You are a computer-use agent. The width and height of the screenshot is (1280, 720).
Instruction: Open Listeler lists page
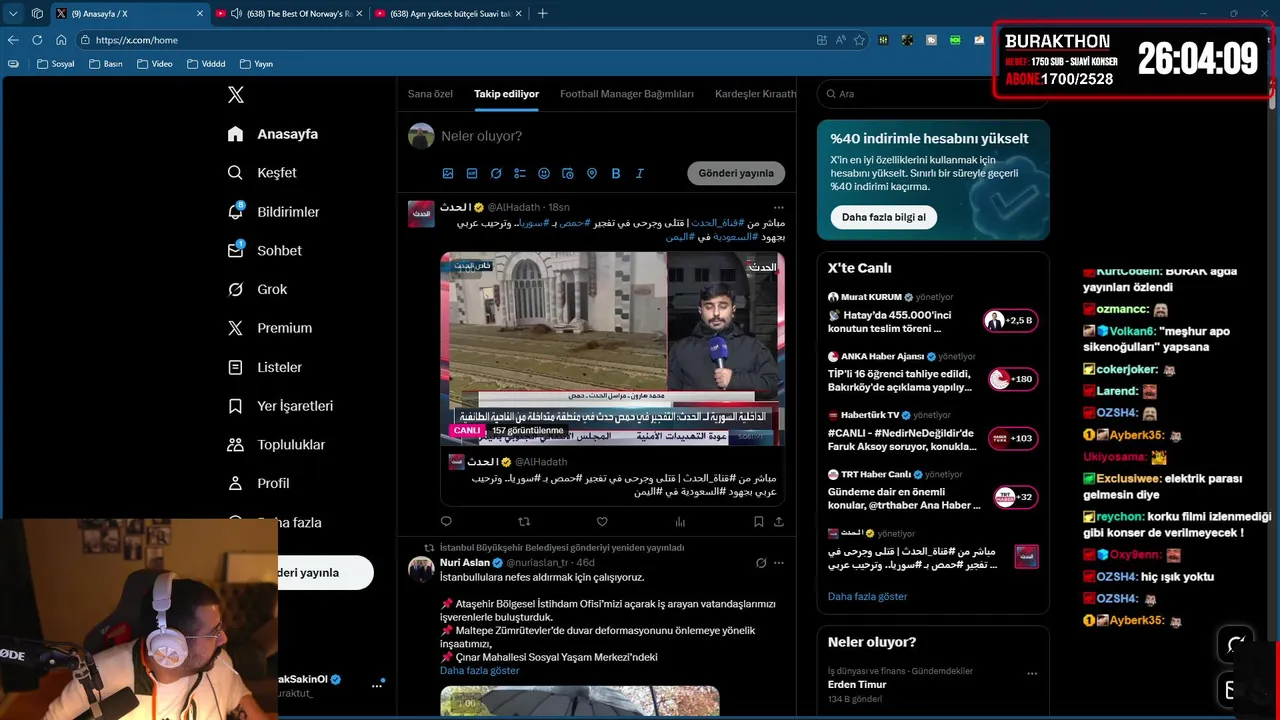(x=264, y=367)
